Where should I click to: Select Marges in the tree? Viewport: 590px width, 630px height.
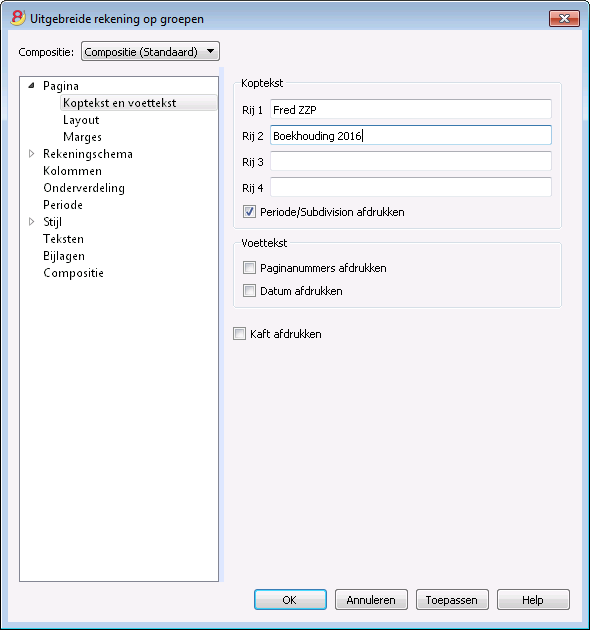pos(82,137)
